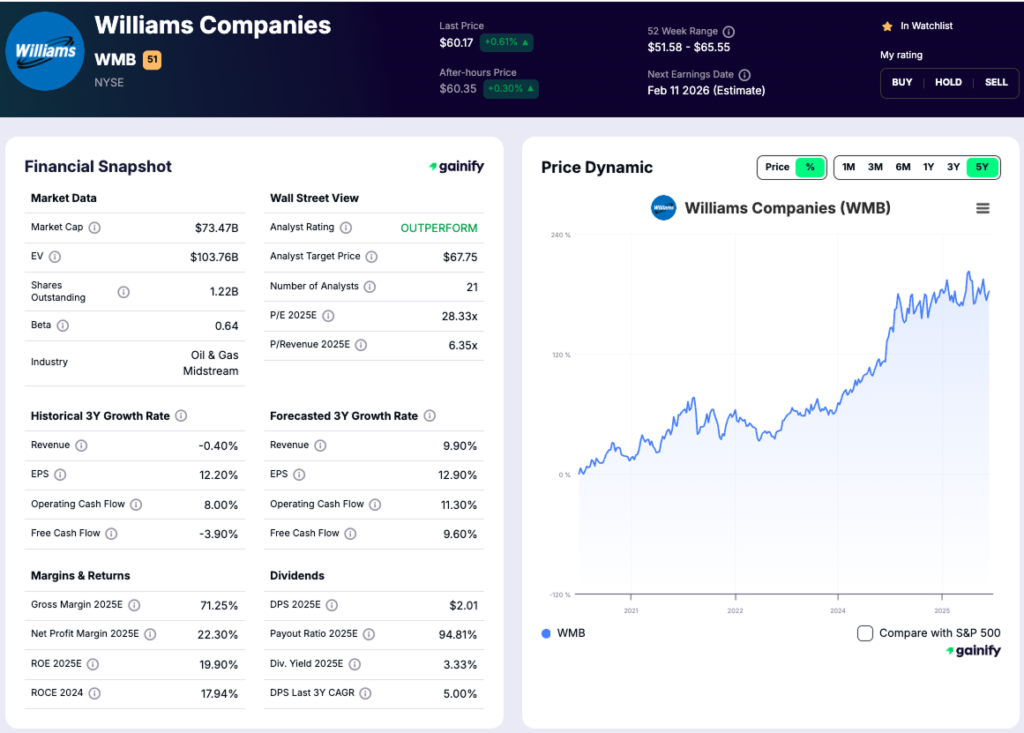1024x733 pixels.
Task: Click the Analyst Rating info icon
Action: [344, 228]
